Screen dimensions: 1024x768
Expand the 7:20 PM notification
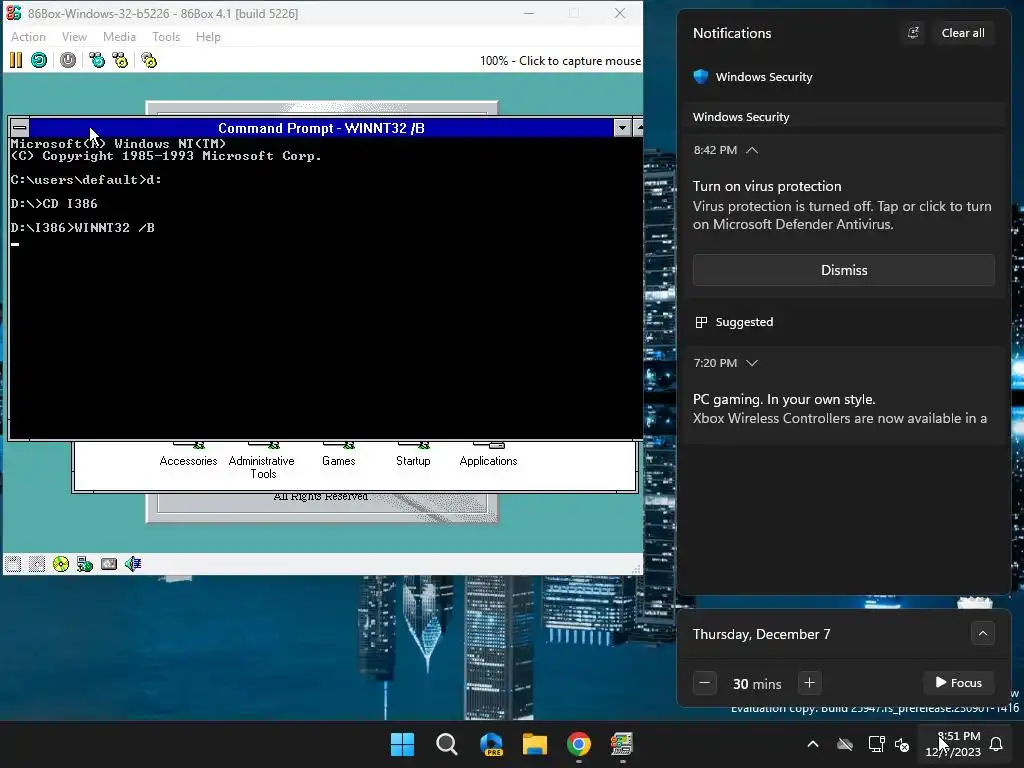point(752,363)
